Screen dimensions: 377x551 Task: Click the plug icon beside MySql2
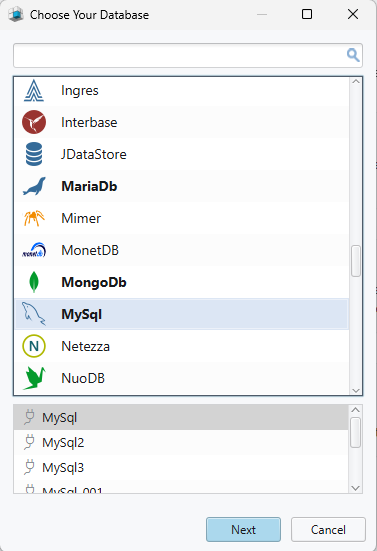[x=30, y=442]
